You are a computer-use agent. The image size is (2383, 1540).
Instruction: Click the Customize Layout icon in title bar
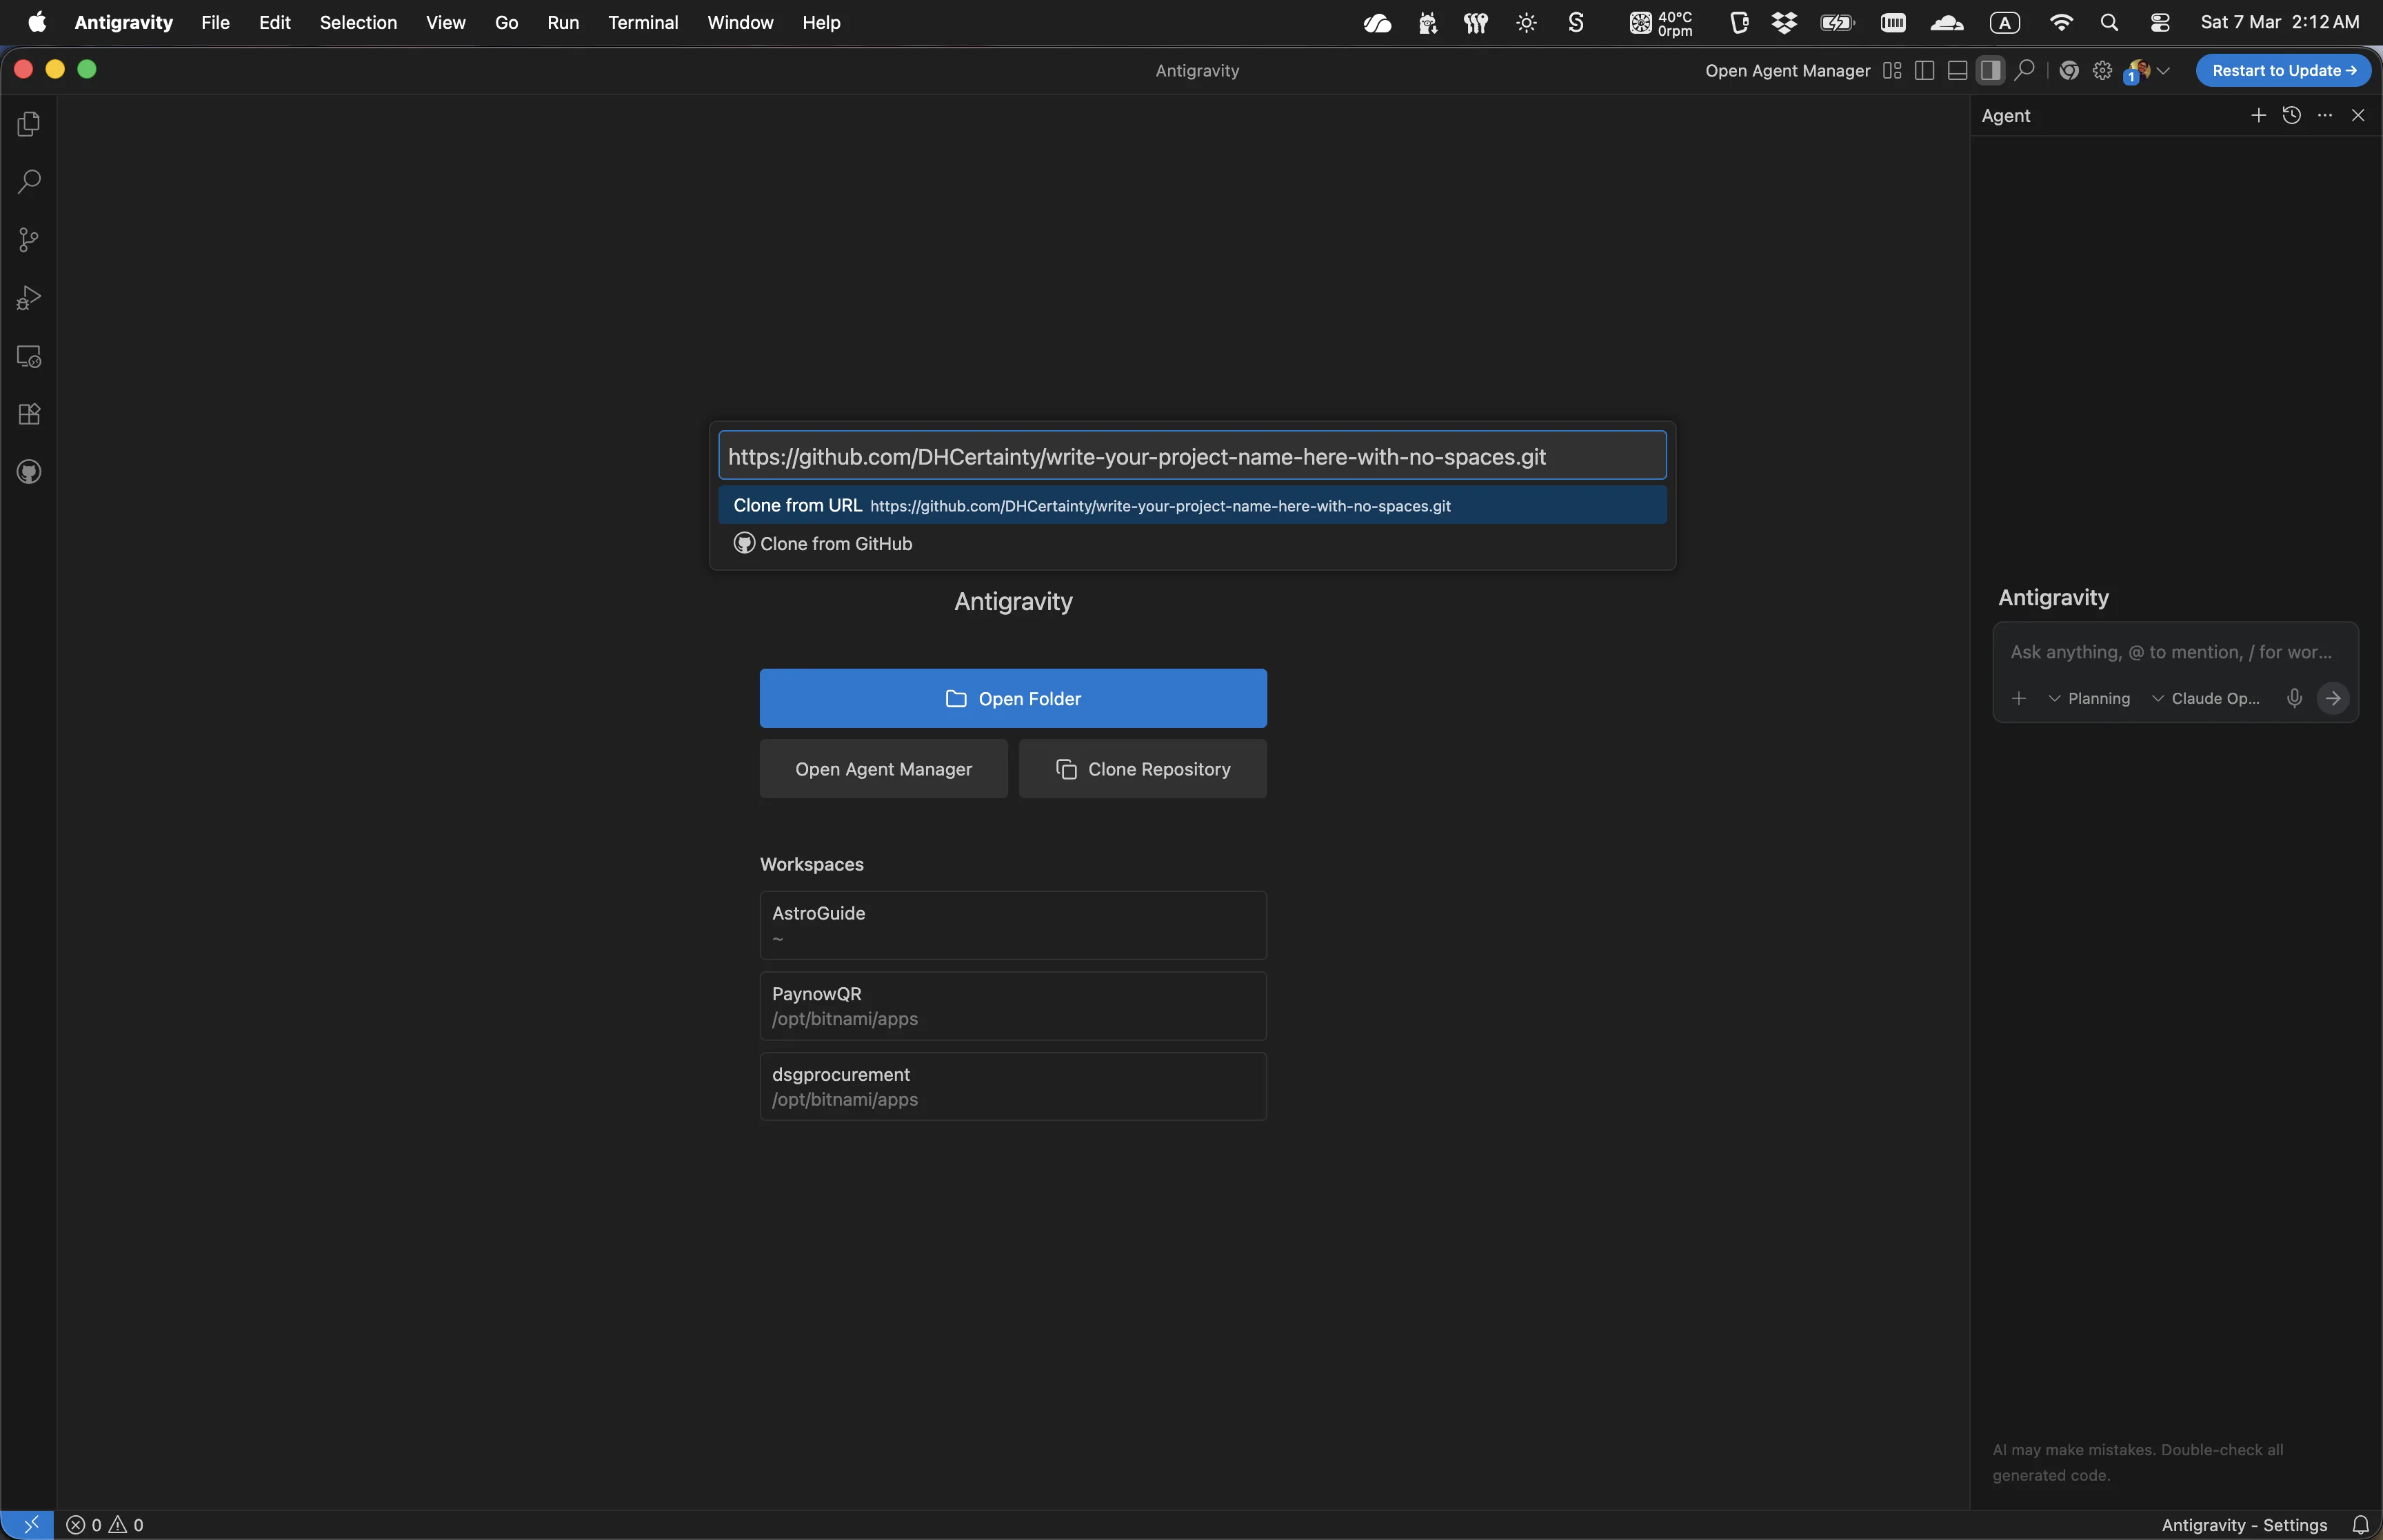tap(1892, 70)
